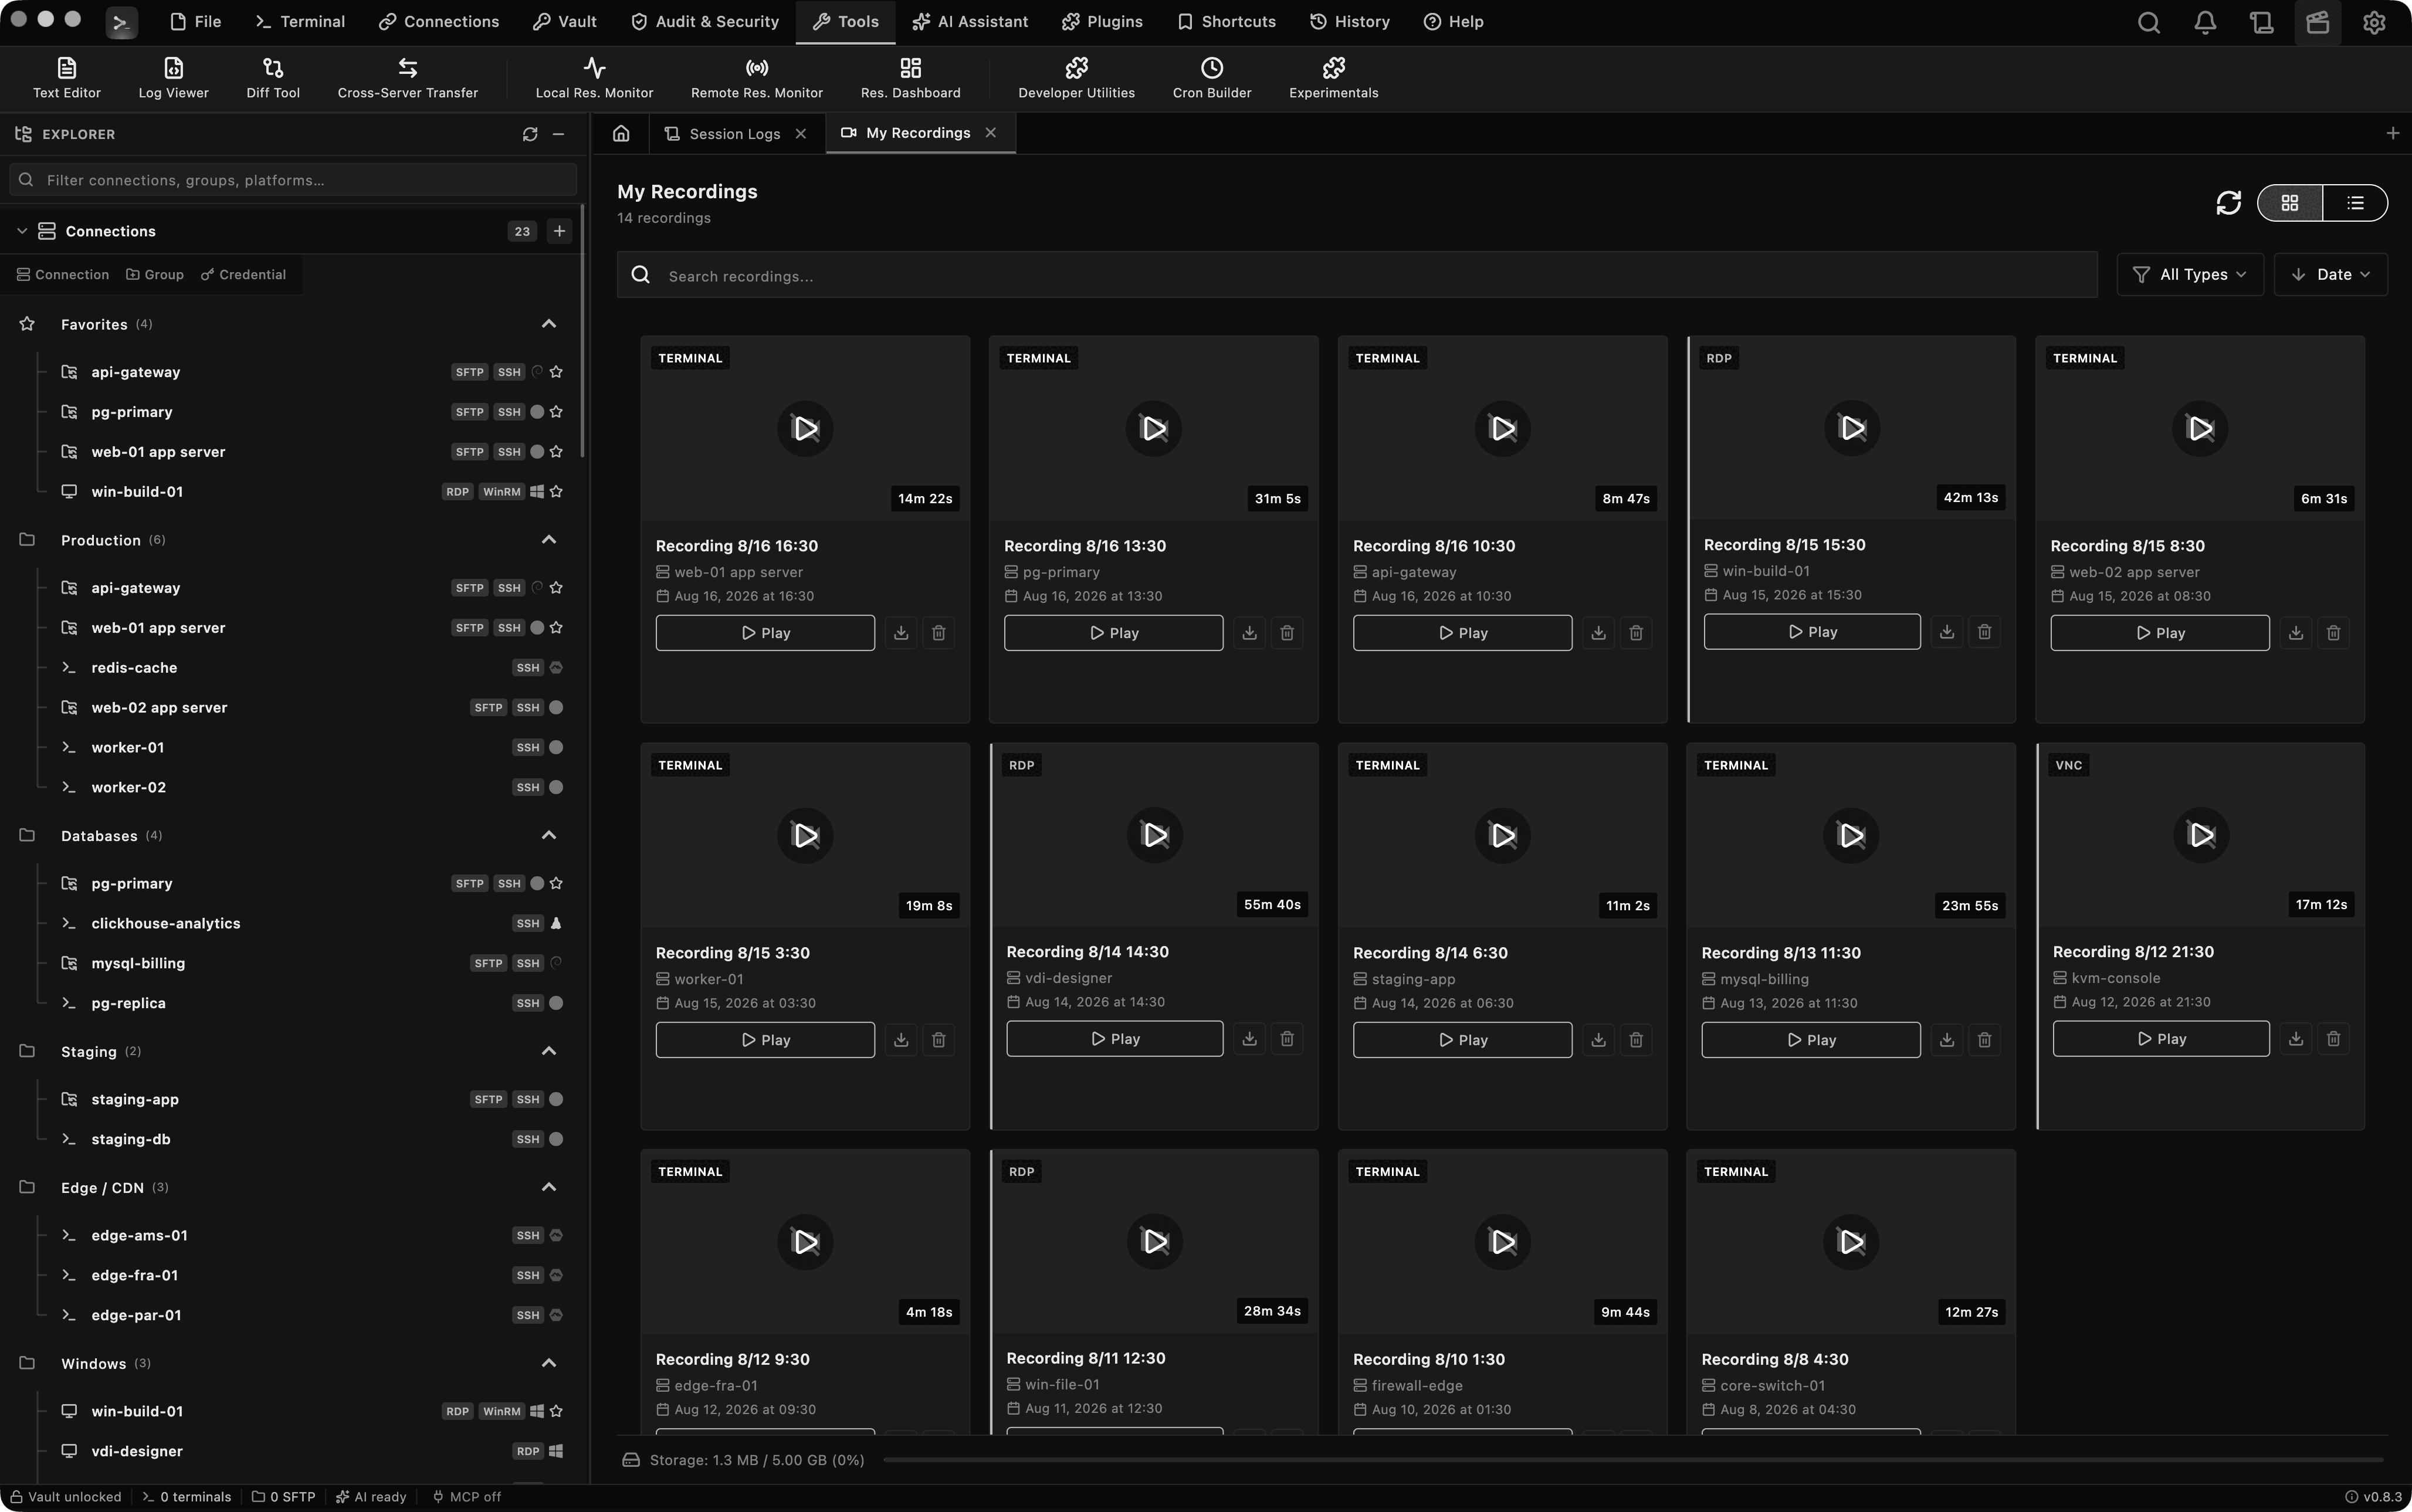2412x1512 pixels.
Task: Open the Cron Builder
Action: 1211,78
